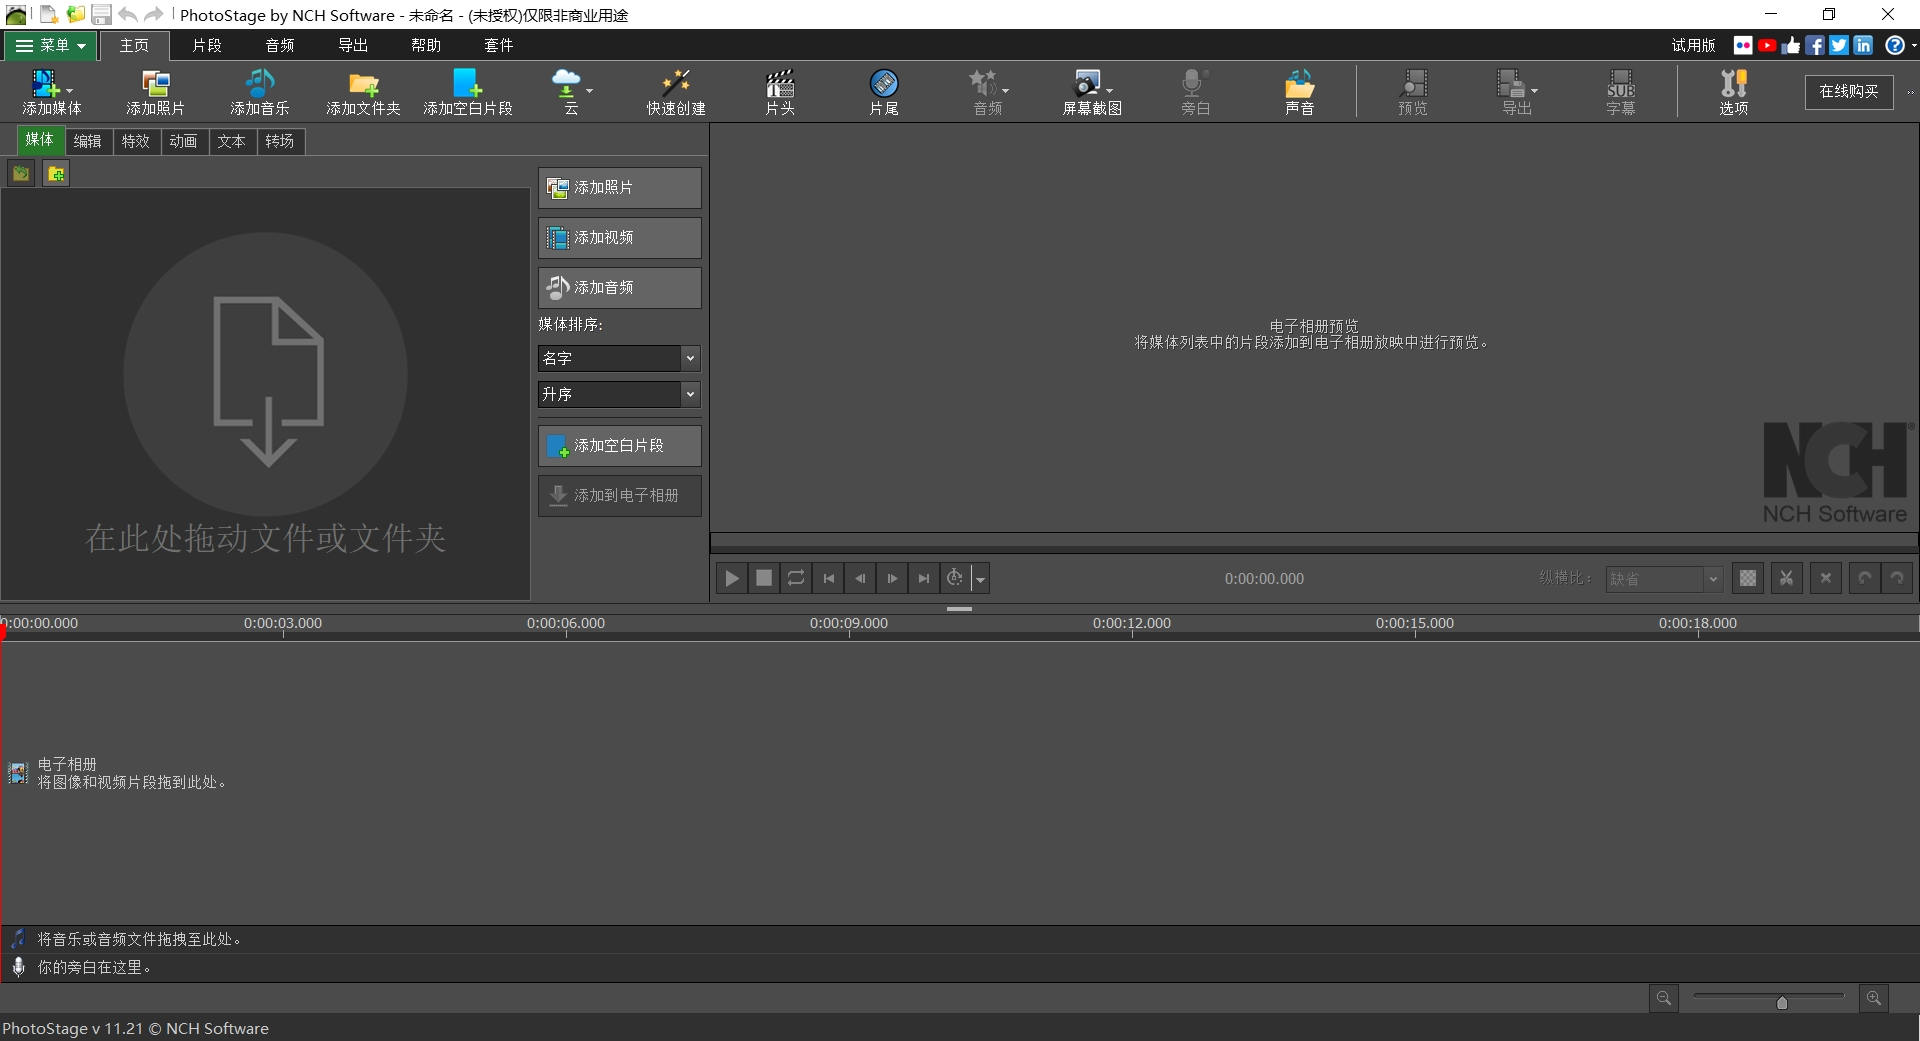This screenshot has height=1041, width=1920.
Task: Switch to the 转场 panel tab
Action: point(279,141)
